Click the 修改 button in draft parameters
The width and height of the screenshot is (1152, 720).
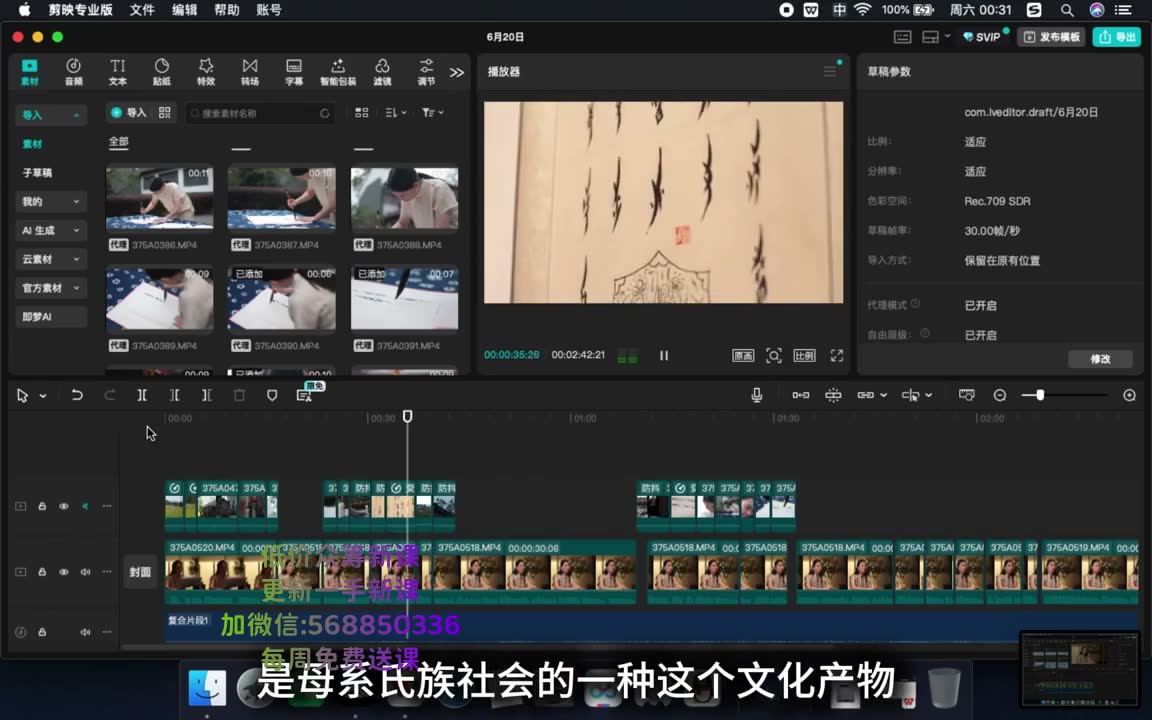coord(1100,359)
